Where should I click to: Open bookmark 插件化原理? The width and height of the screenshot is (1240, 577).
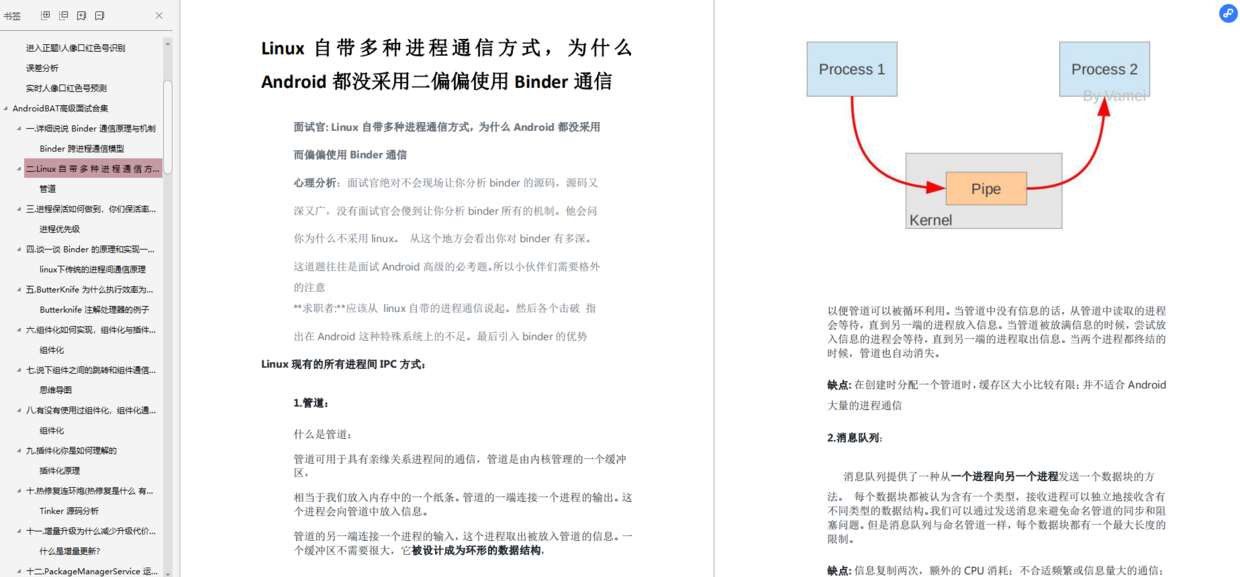[60, 470]
